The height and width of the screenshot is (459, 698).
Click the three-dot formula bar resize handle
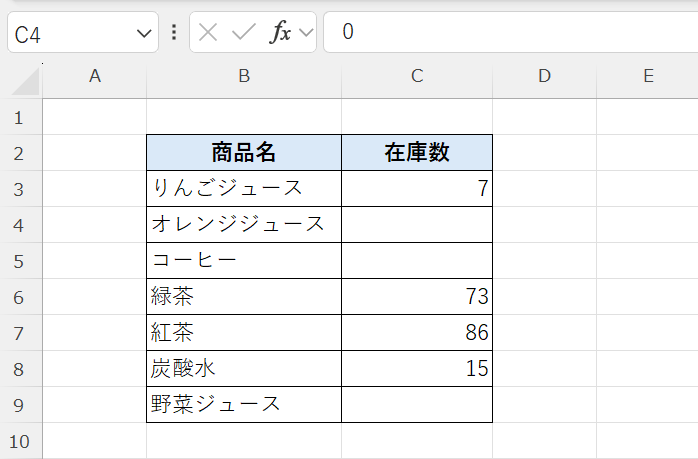[x=174, y=32]
